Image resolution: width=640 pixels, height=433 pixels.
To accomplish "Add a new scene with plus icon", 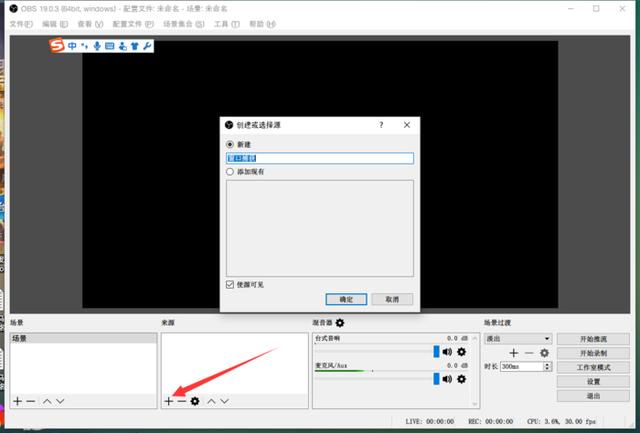I will pos(17,401).
